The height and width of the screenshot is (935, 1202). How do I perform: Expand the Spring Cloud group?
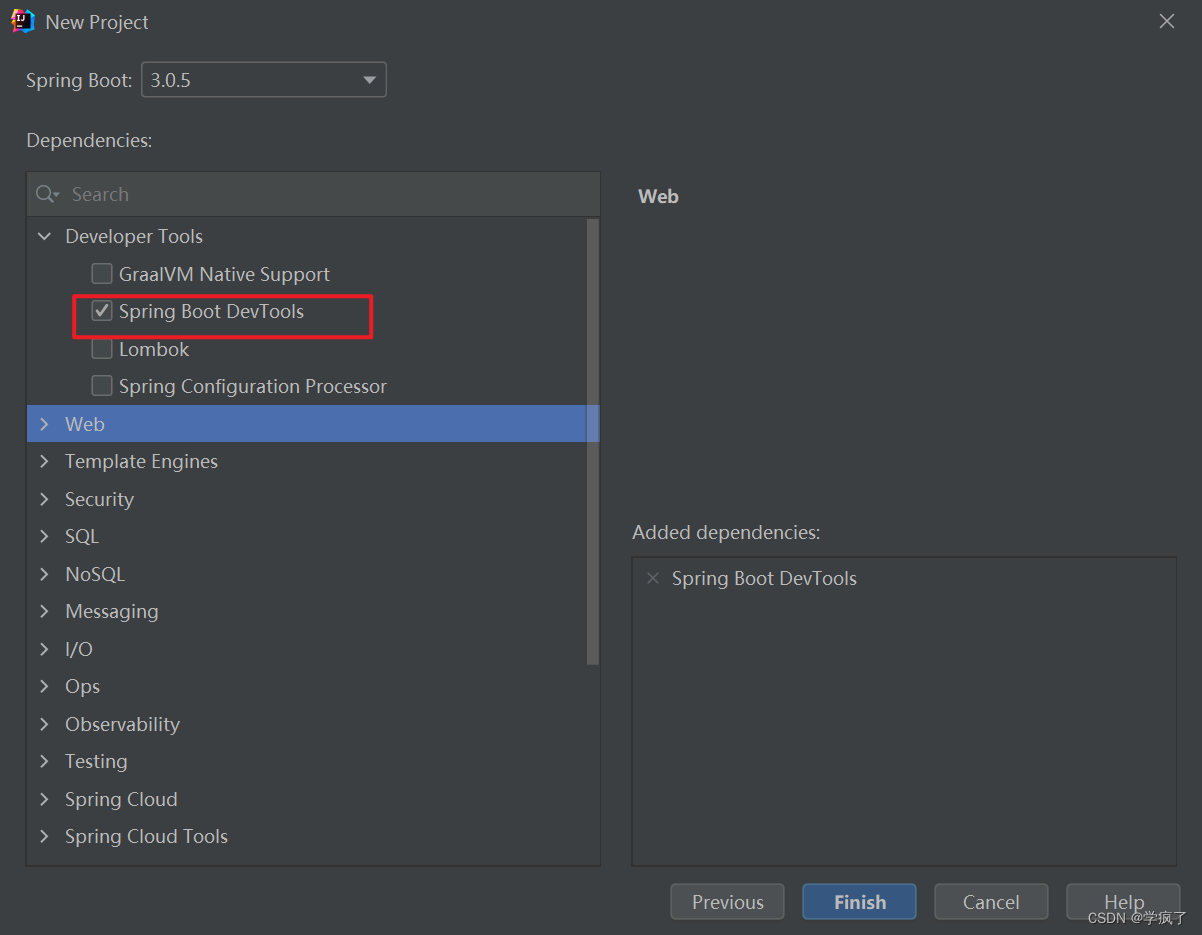pyautogui.click(x=44, y=799)
